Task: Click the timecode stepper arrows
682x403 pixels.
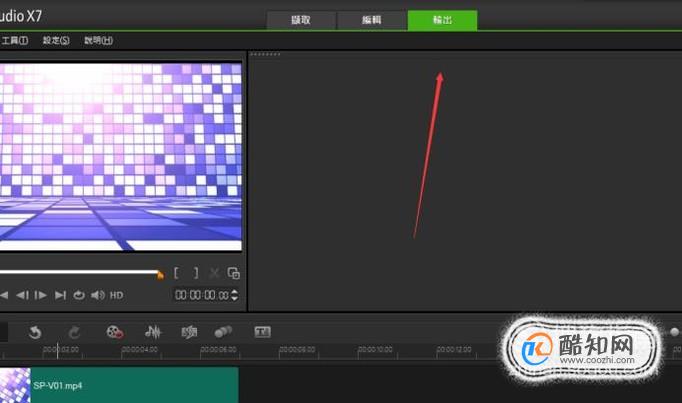Action: coord(234,295)
